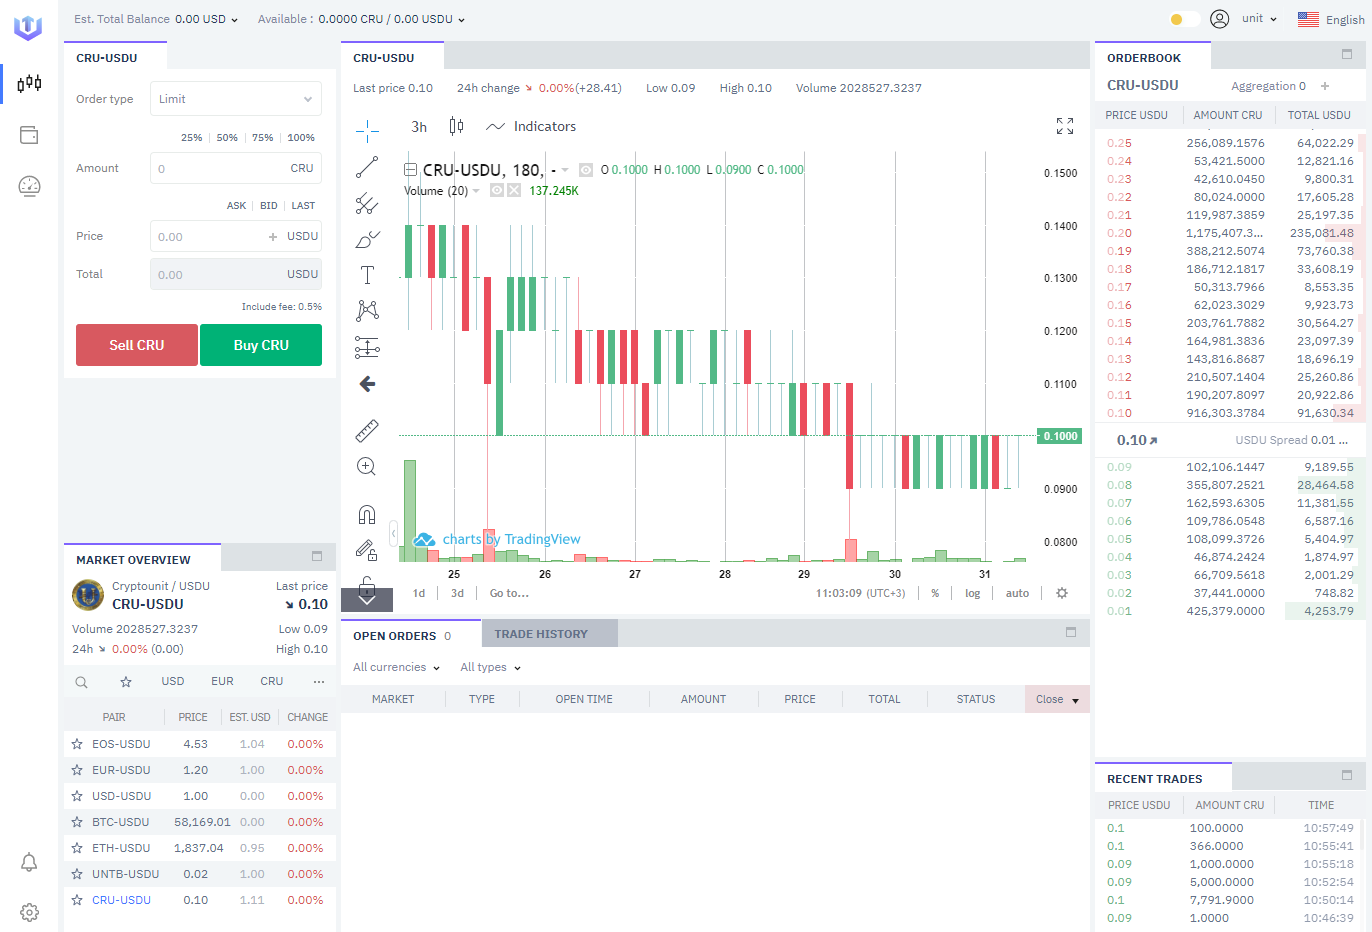Activate the zoom-in magnifier tool

[x=367, y=466]
